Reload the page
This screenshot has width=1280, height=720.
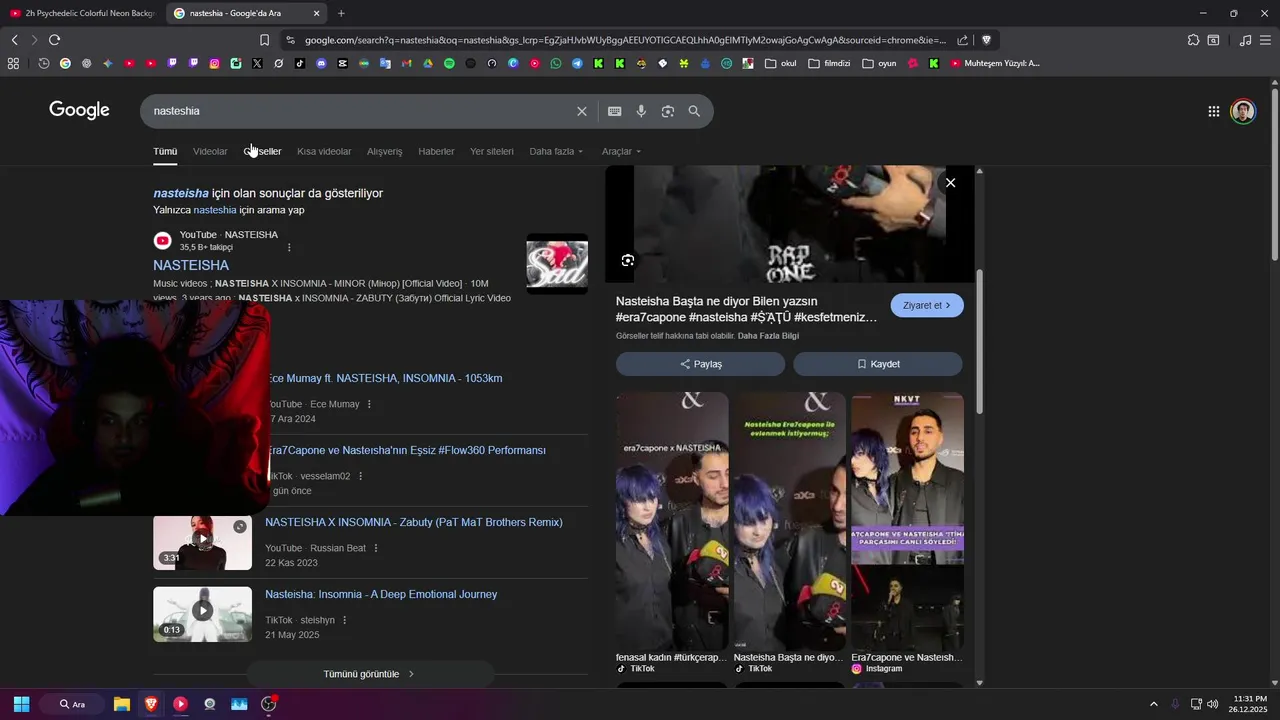[x=54, y=40]
